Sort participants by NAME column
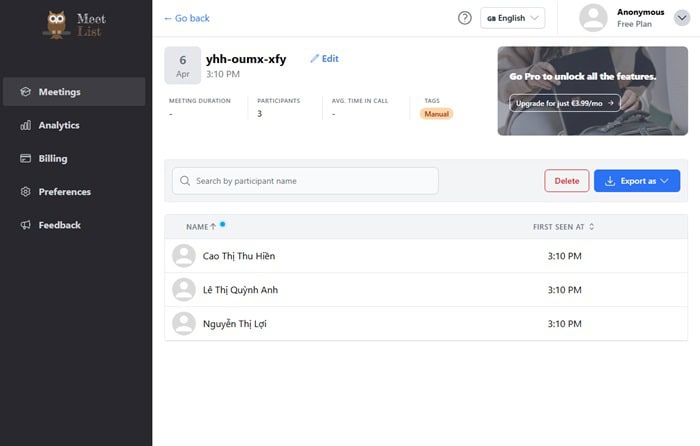Viewport: 700px width, 446px height. [201, 227]
